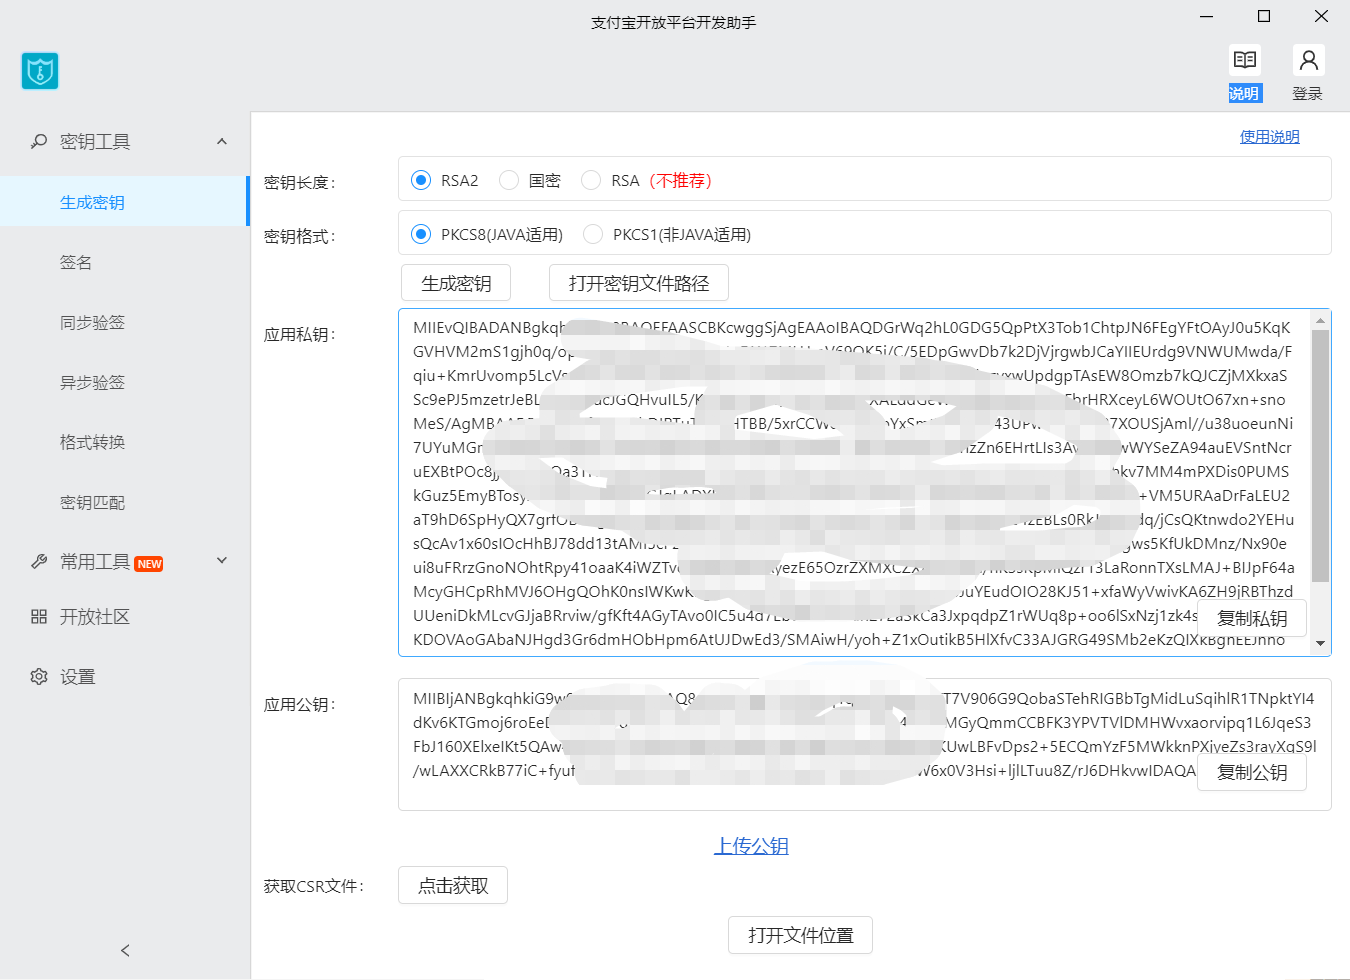Click the 密钥长度 label
Screen dimensions: 1350x980
300,182
